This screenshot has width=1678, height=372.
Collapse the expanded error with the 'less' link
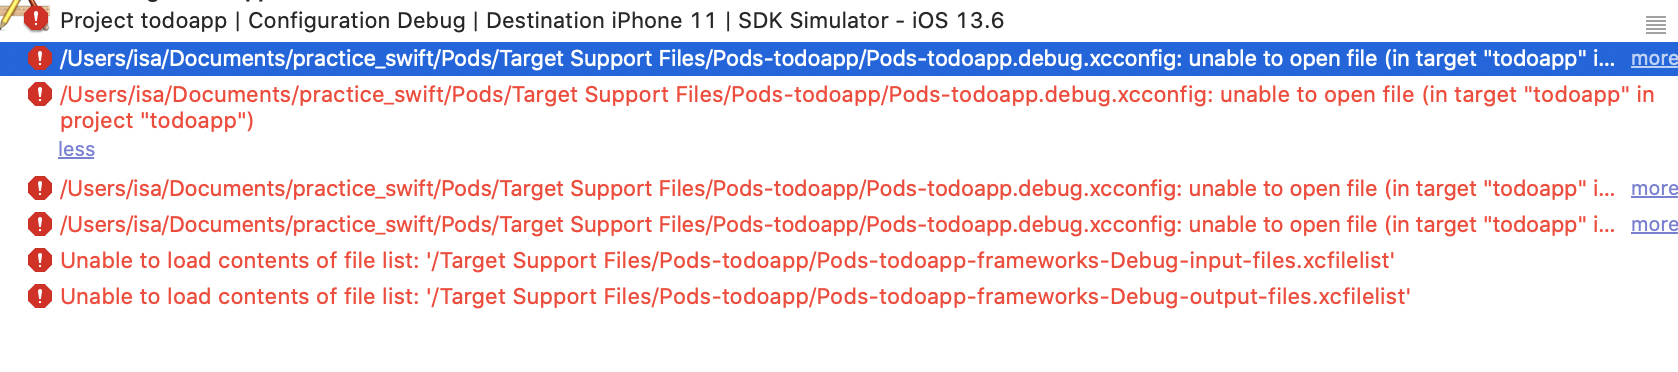pos(76,149)
